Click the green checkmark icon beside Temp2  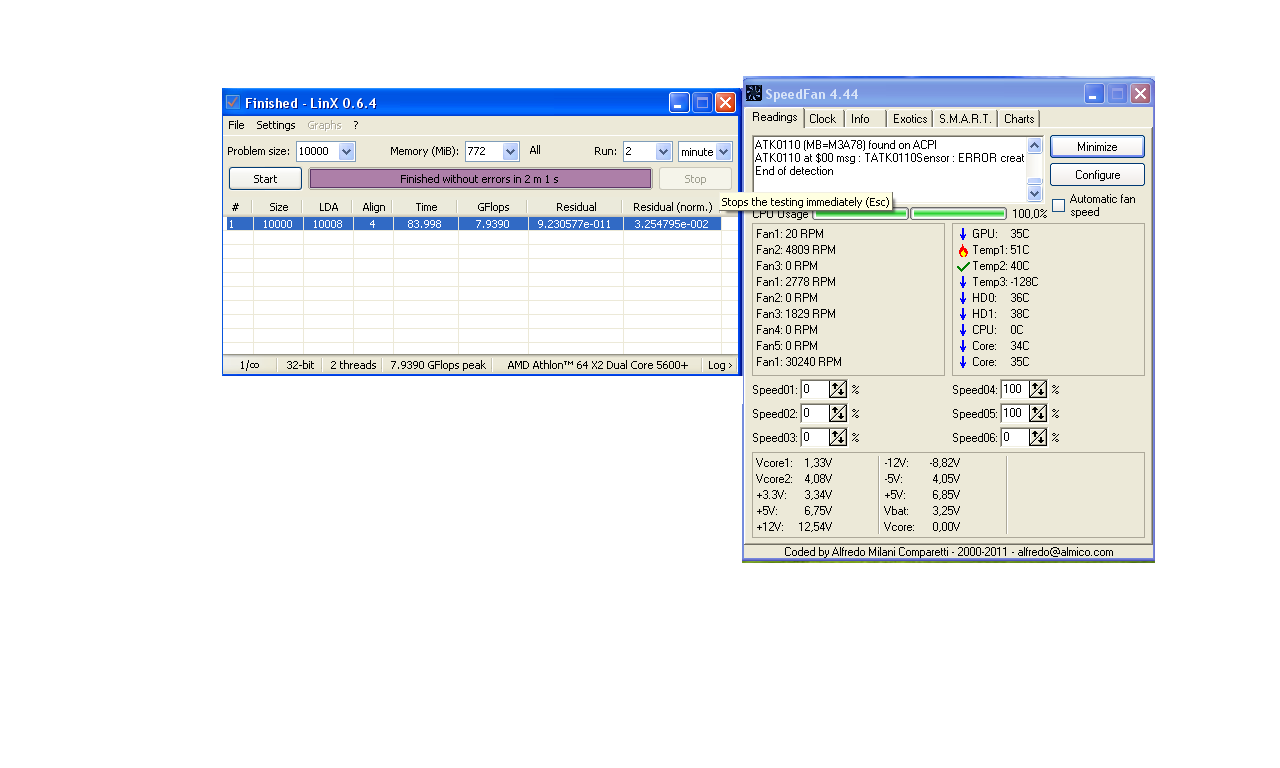coord(963,266)
